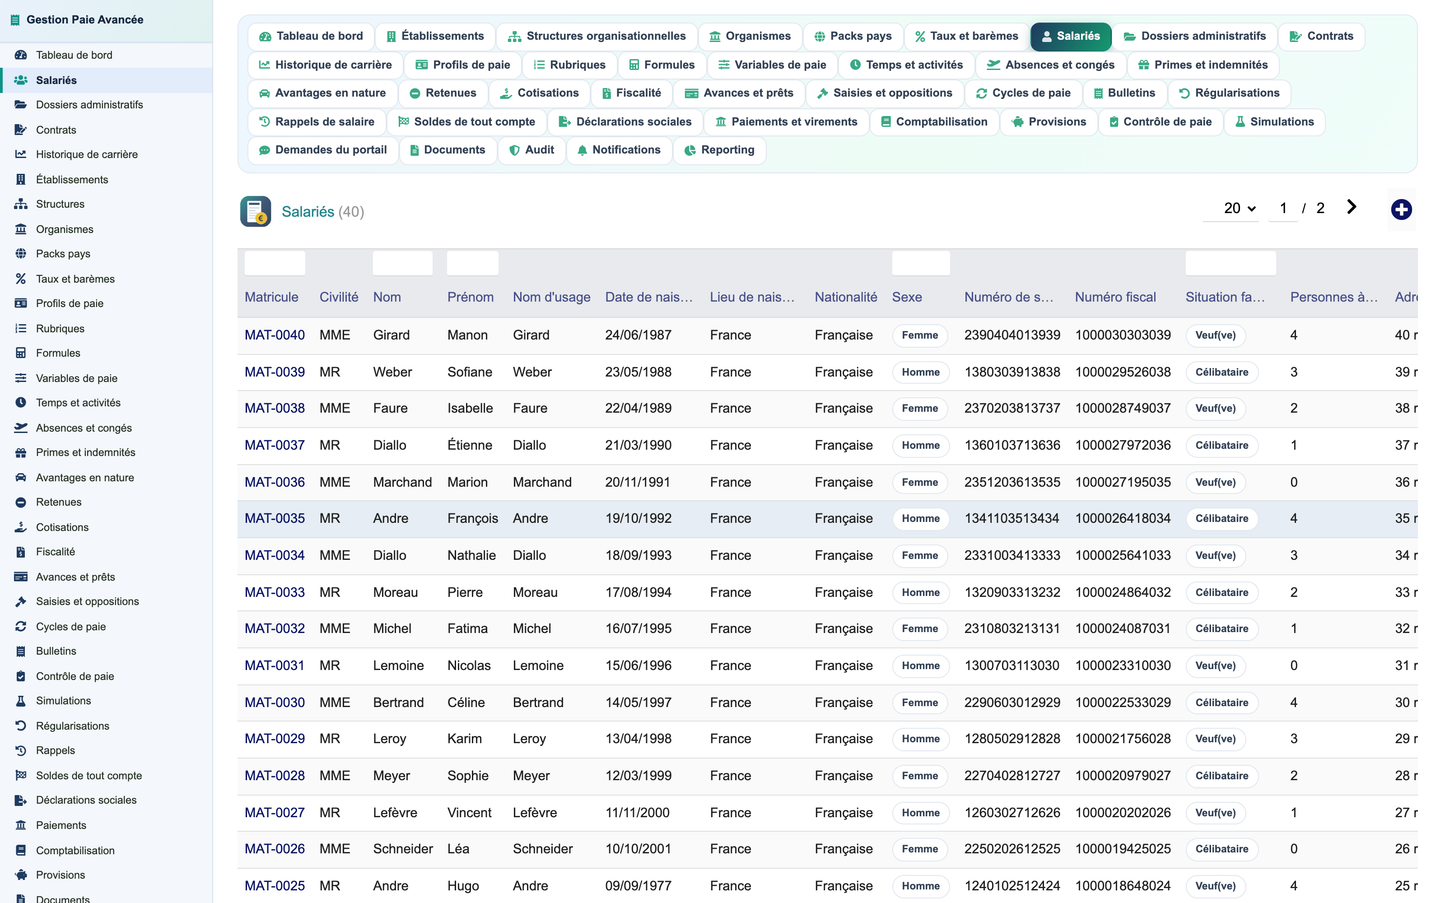1445x903 pixels.
Task: Click the Salariés payroll icon beside the list title
Action: tap(256, 211)
